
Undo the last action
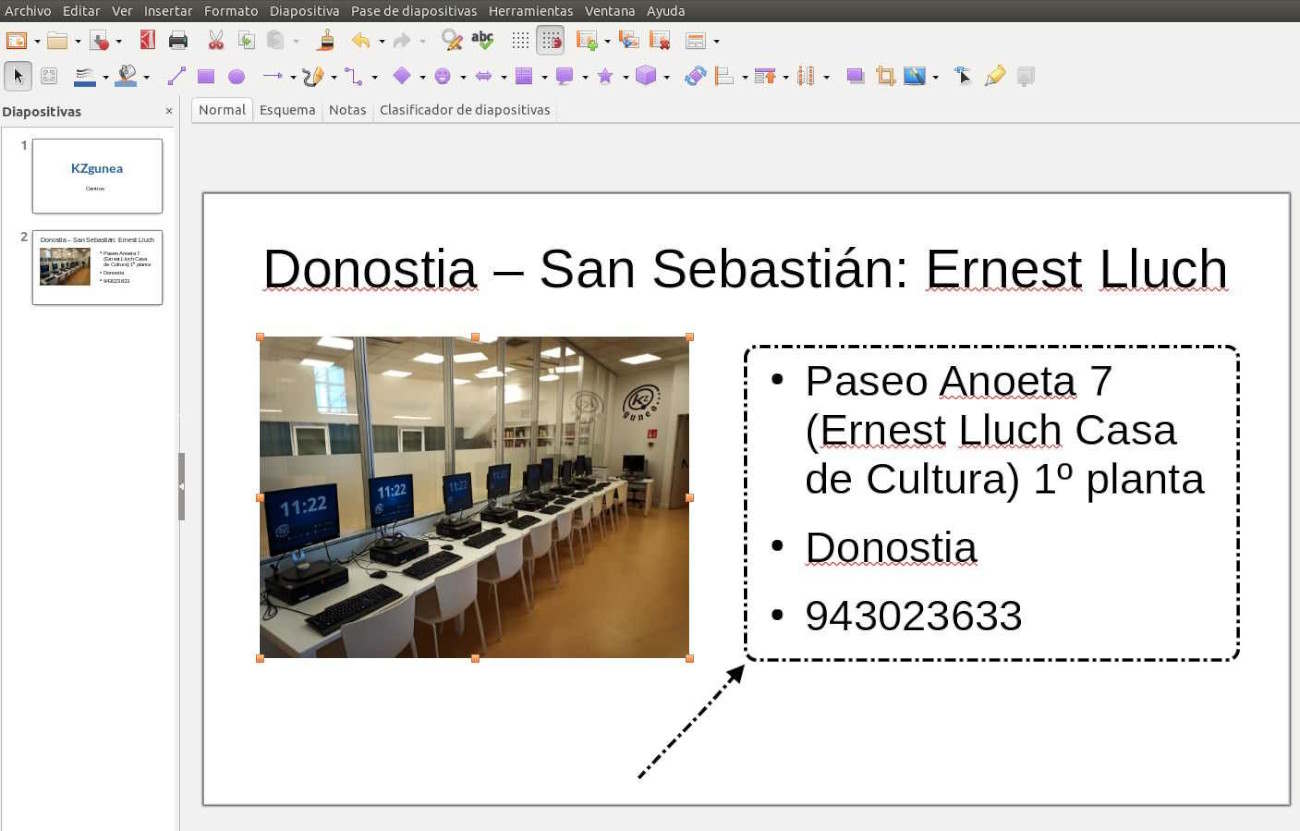click(x=360, y=40)
